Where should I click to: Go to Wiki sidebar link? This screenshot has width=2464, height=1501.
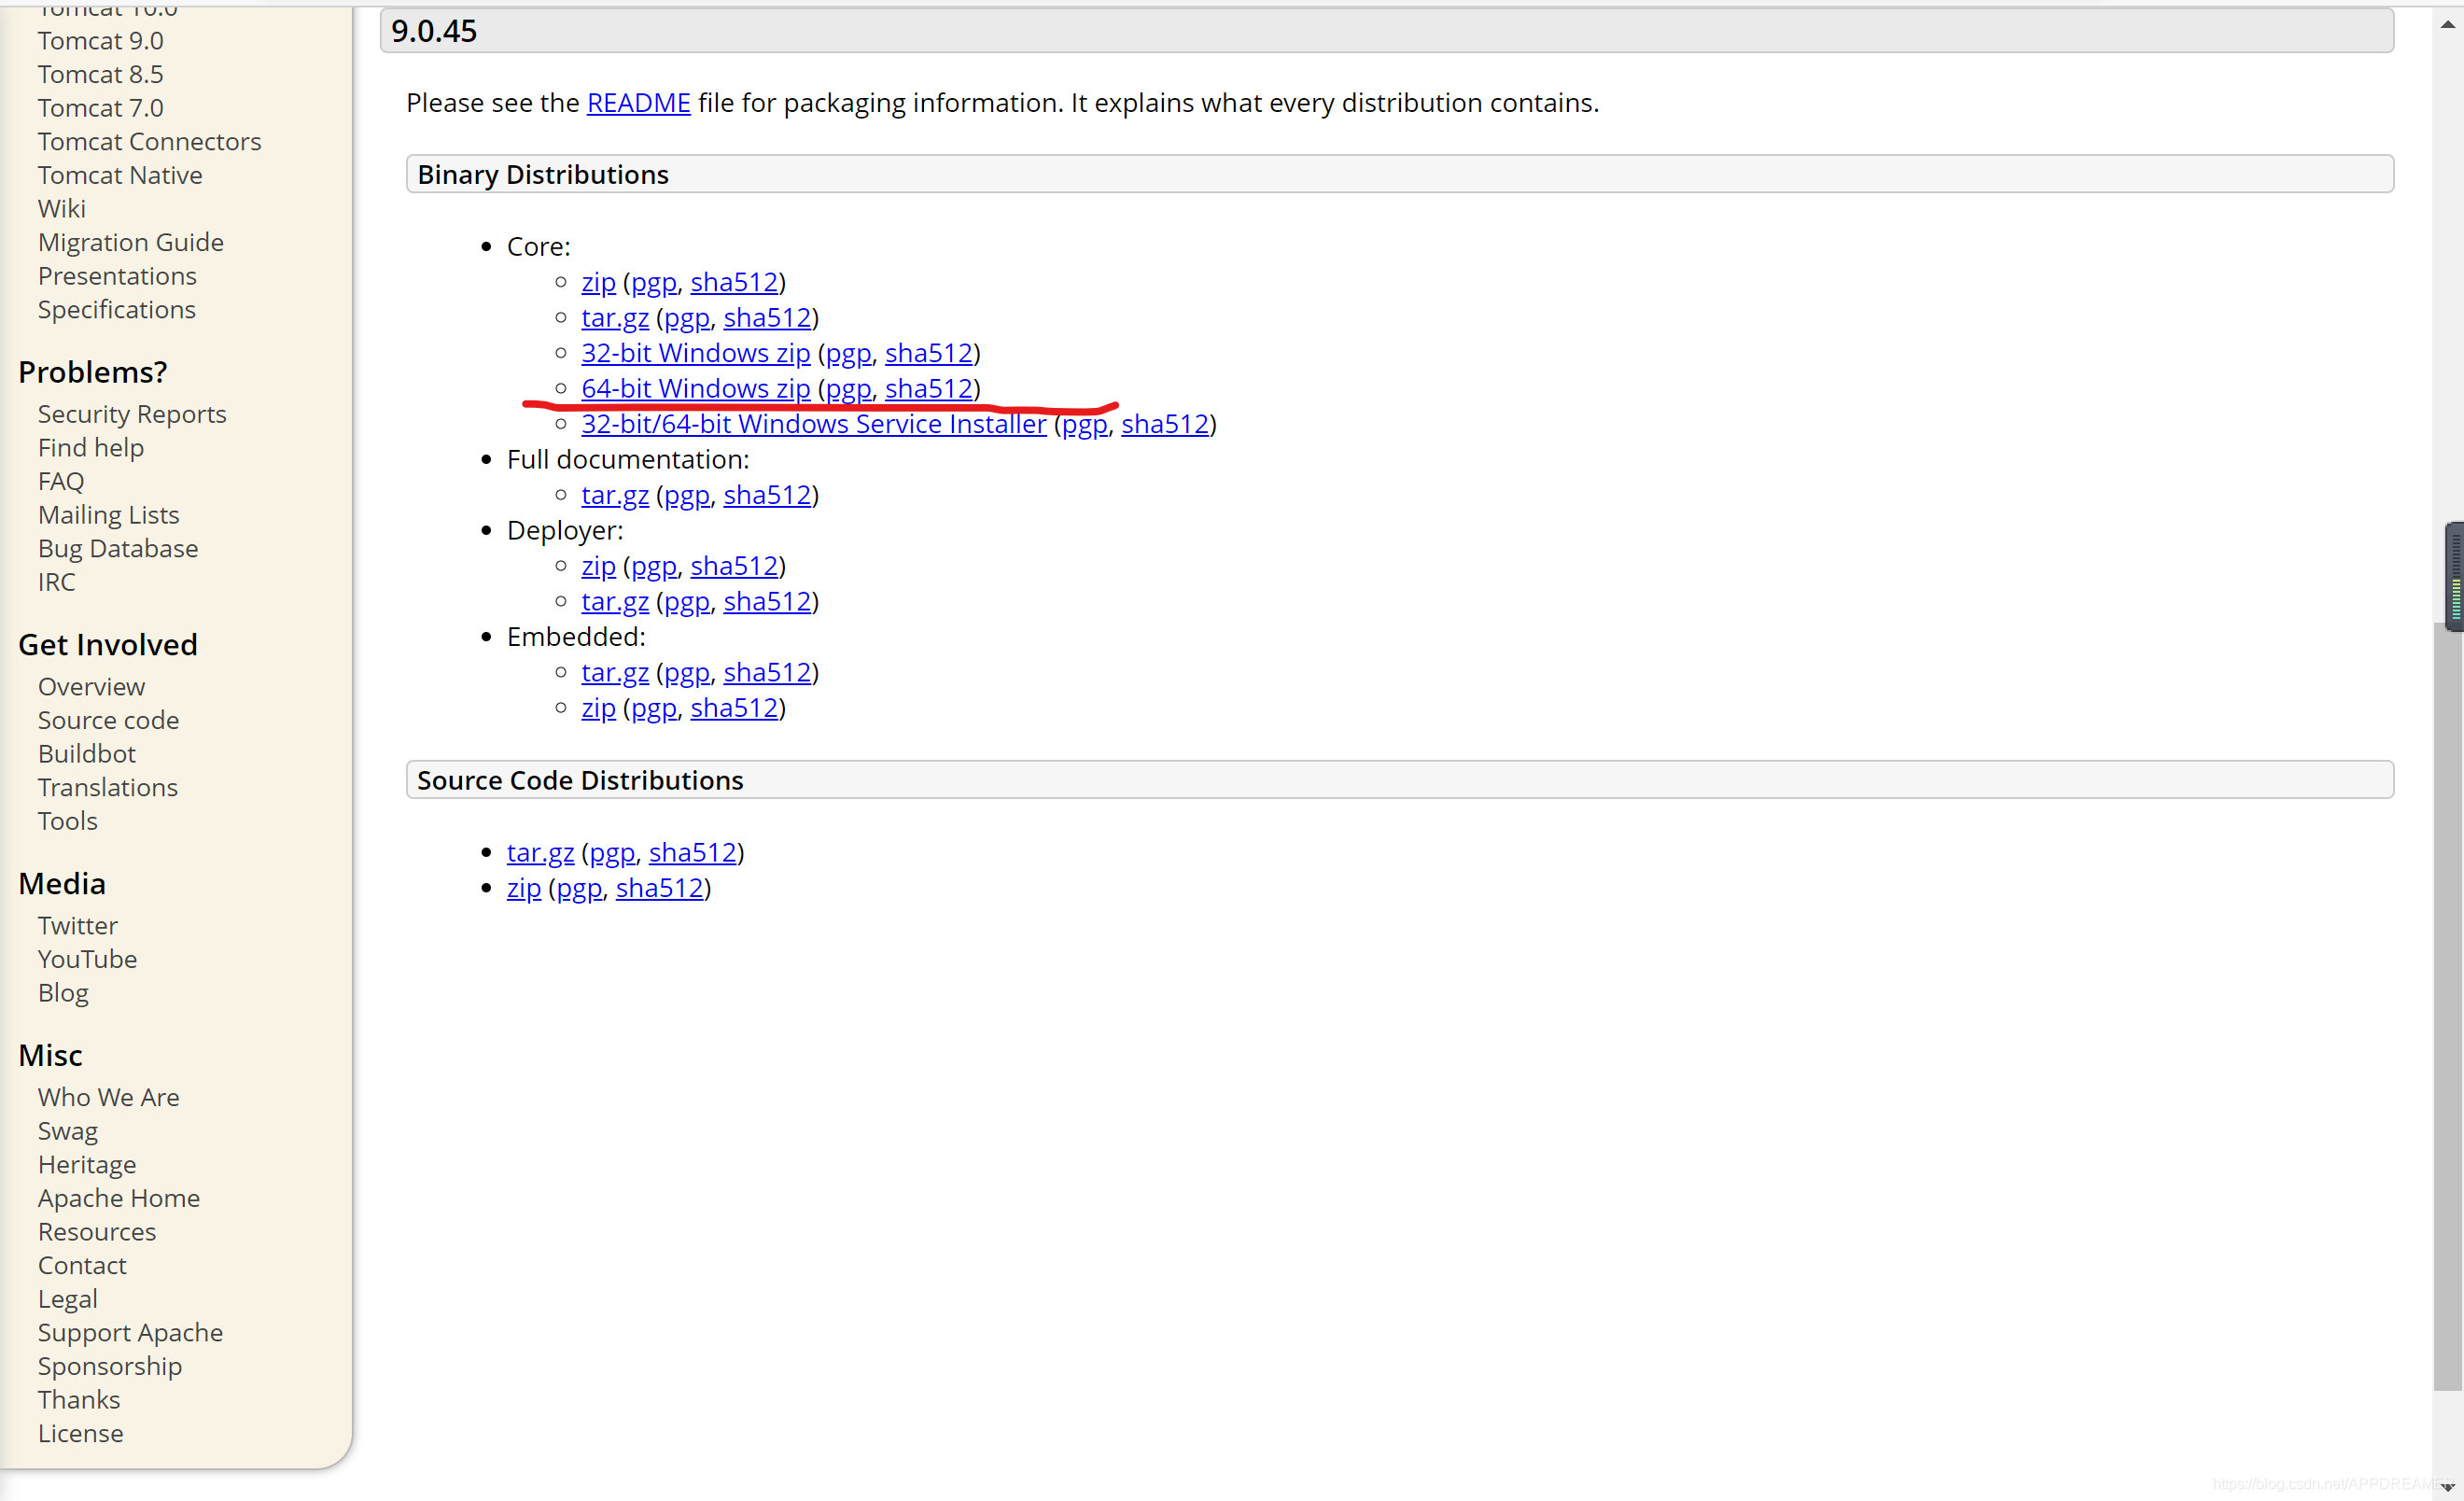pos(61,208)
